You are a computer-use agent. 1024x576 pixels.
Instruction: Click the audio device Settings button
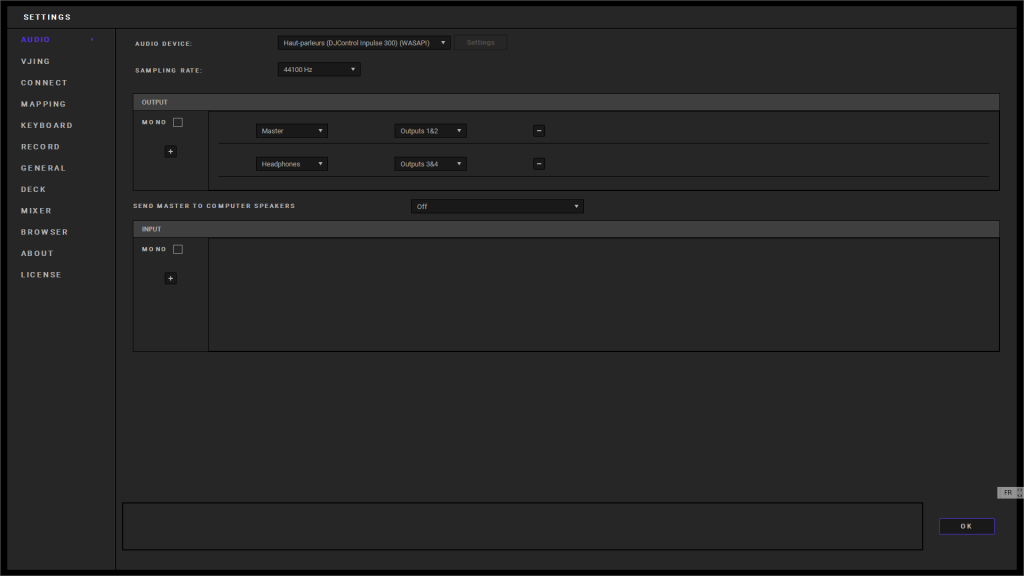(x=481, y=43)
